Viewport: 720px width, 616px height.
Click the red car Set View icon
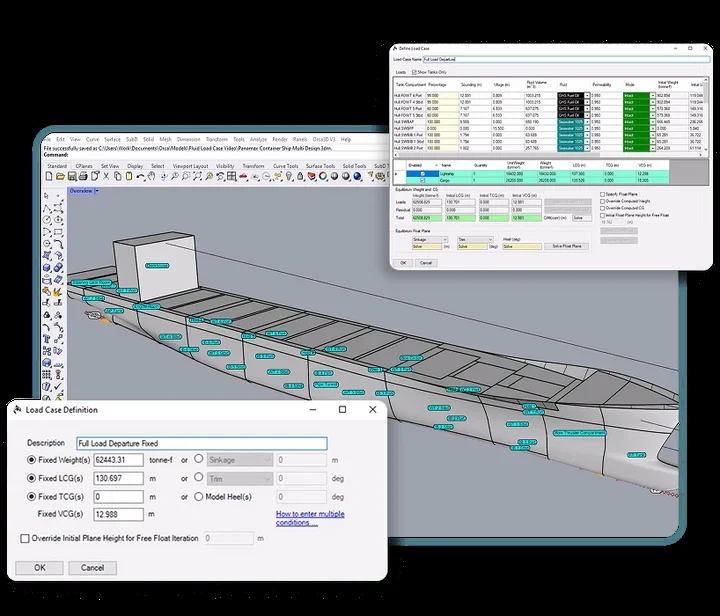coord(243,176)
